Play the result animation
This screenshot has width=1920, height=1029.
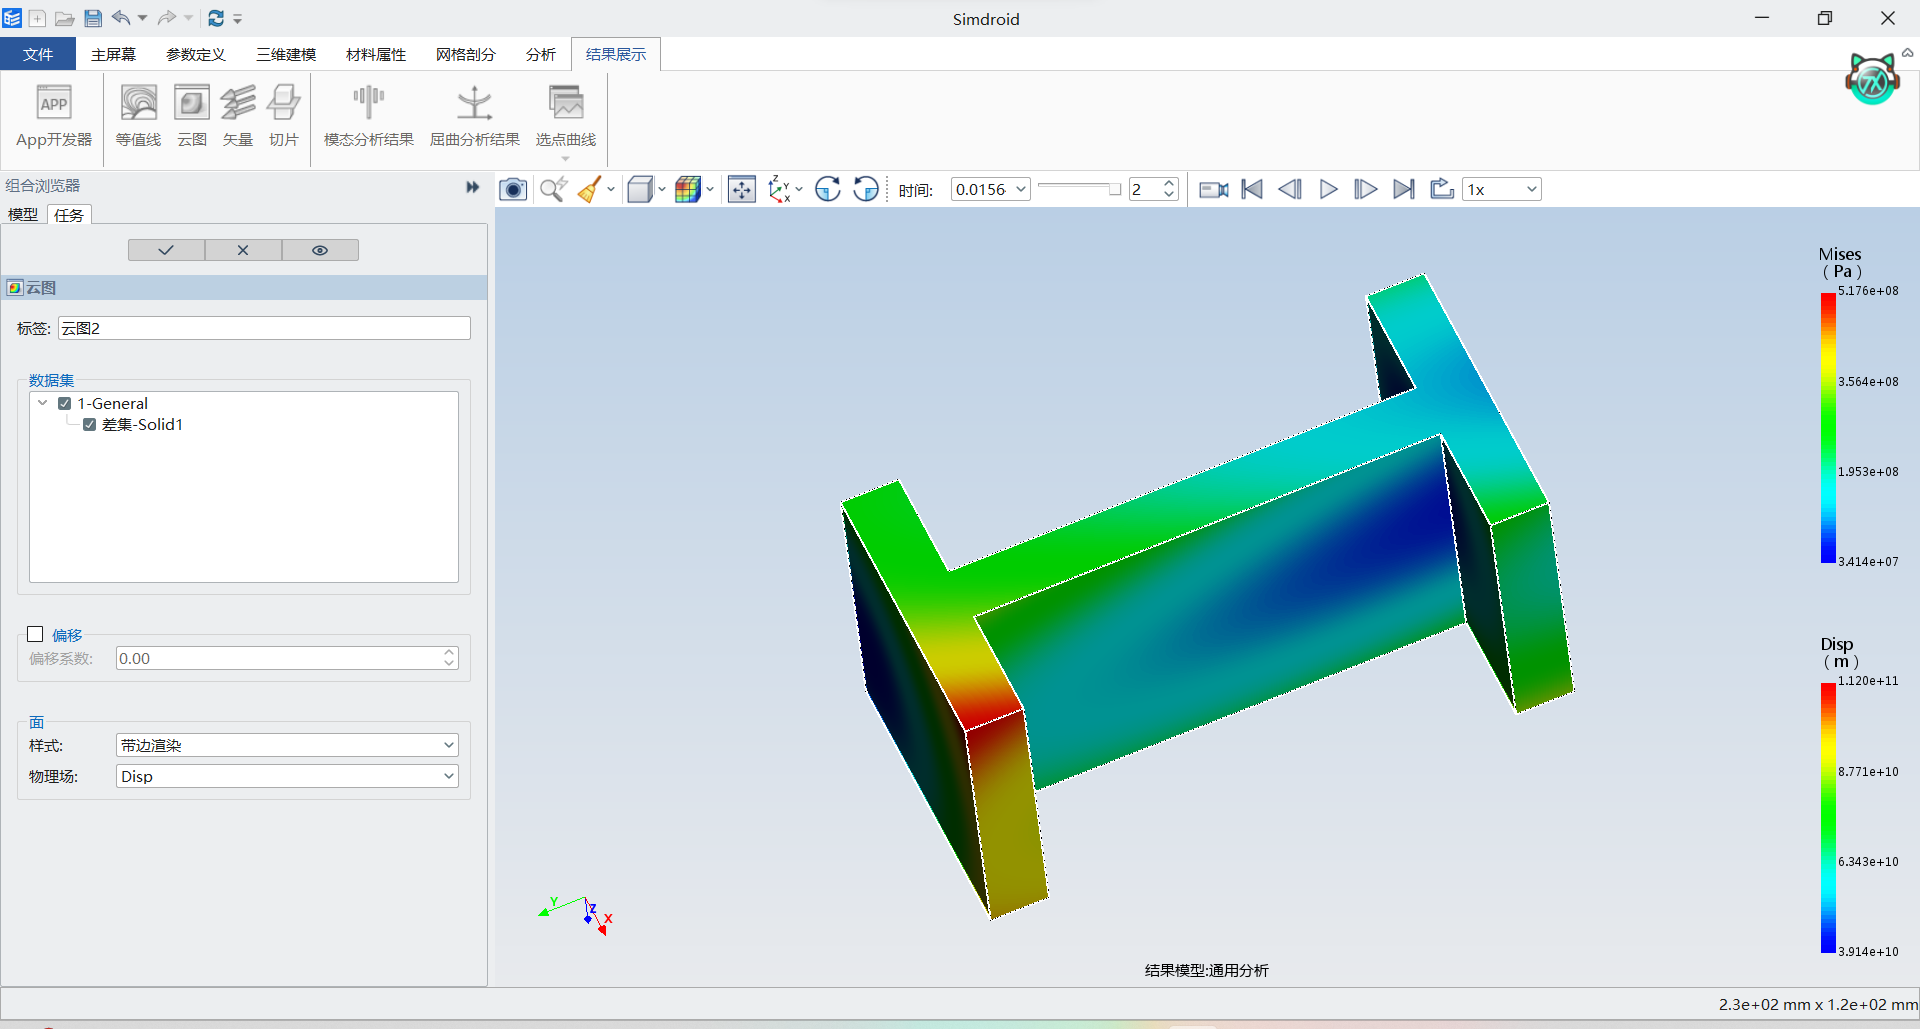tap(1328, 189)
